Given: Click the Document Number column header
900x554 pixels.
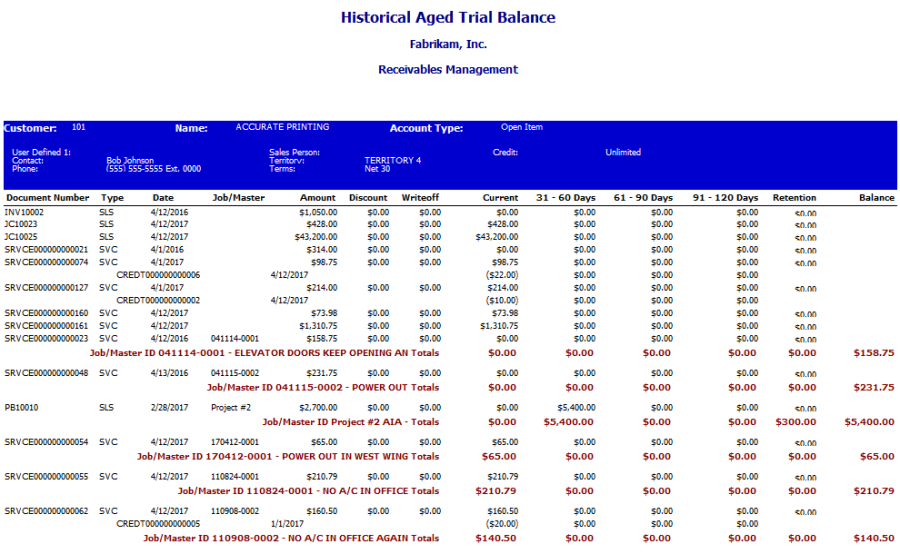Looking at the screenshot, I should (47, 198).
